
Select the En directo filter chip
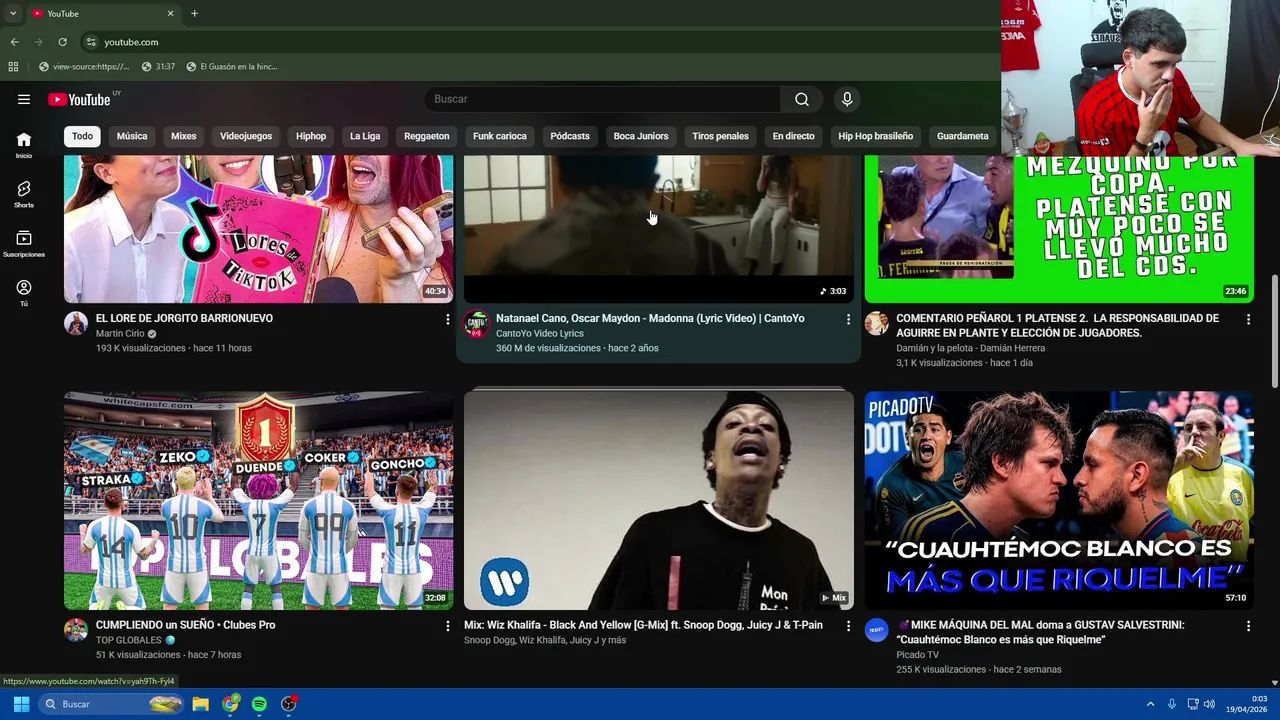click(x=793, y=136)
